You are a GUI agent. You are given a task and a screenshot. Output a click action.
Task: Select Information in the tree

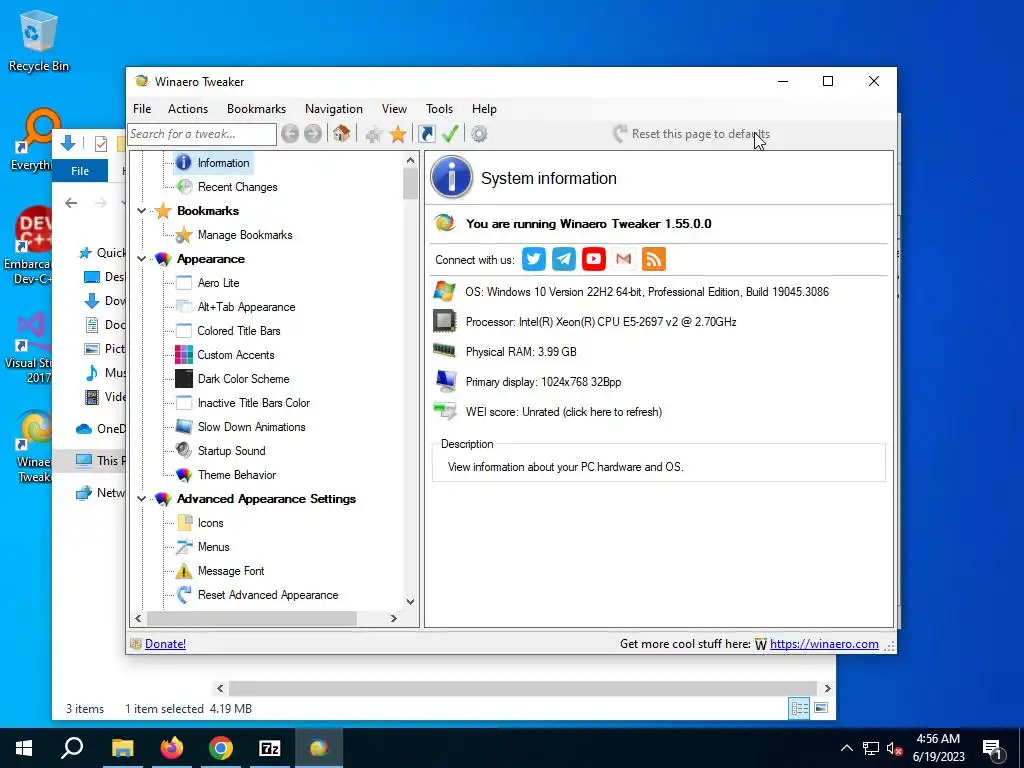coord(223,163)
